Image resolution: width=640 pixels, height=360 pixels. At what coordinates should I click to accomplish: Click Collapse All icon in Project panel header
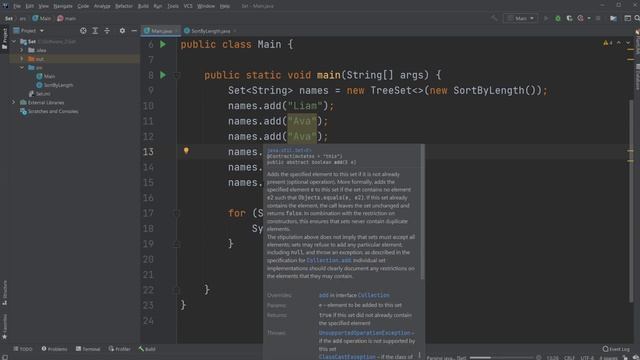[107, 31]
